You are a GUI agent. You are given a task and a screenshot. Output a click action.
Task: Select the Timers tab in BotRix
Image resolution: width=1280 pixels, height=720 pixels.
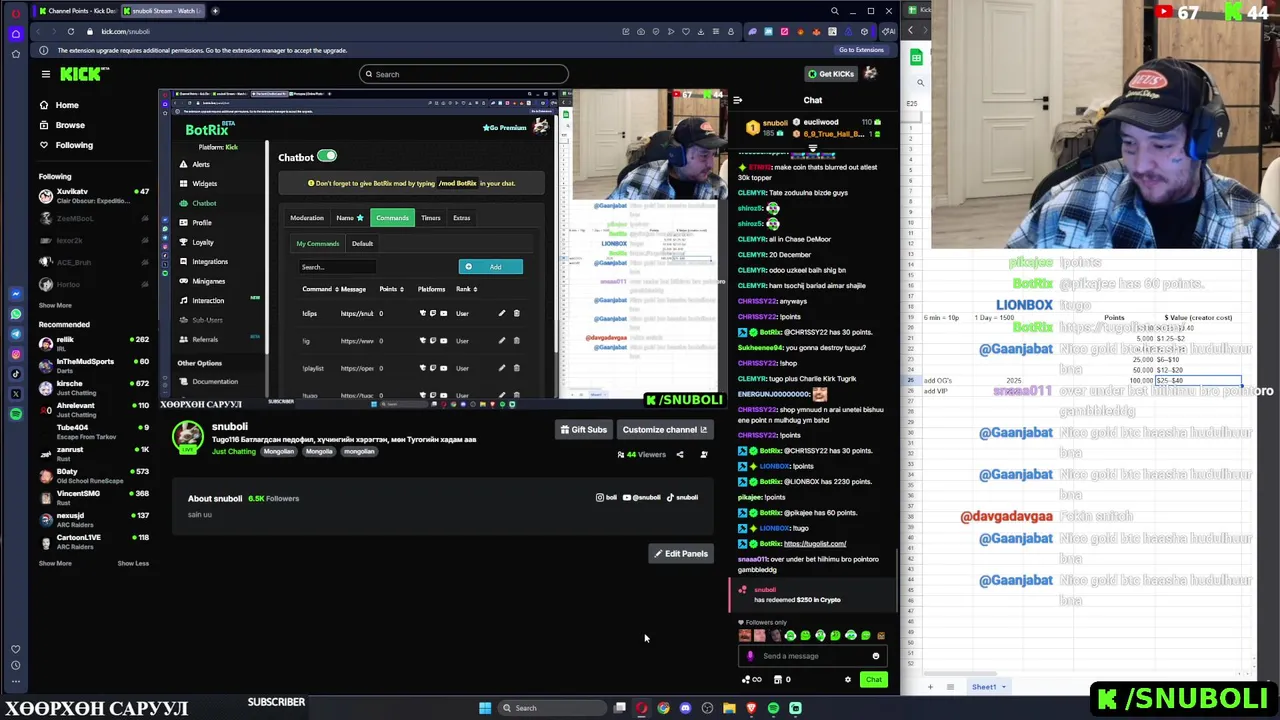(431, 218)
